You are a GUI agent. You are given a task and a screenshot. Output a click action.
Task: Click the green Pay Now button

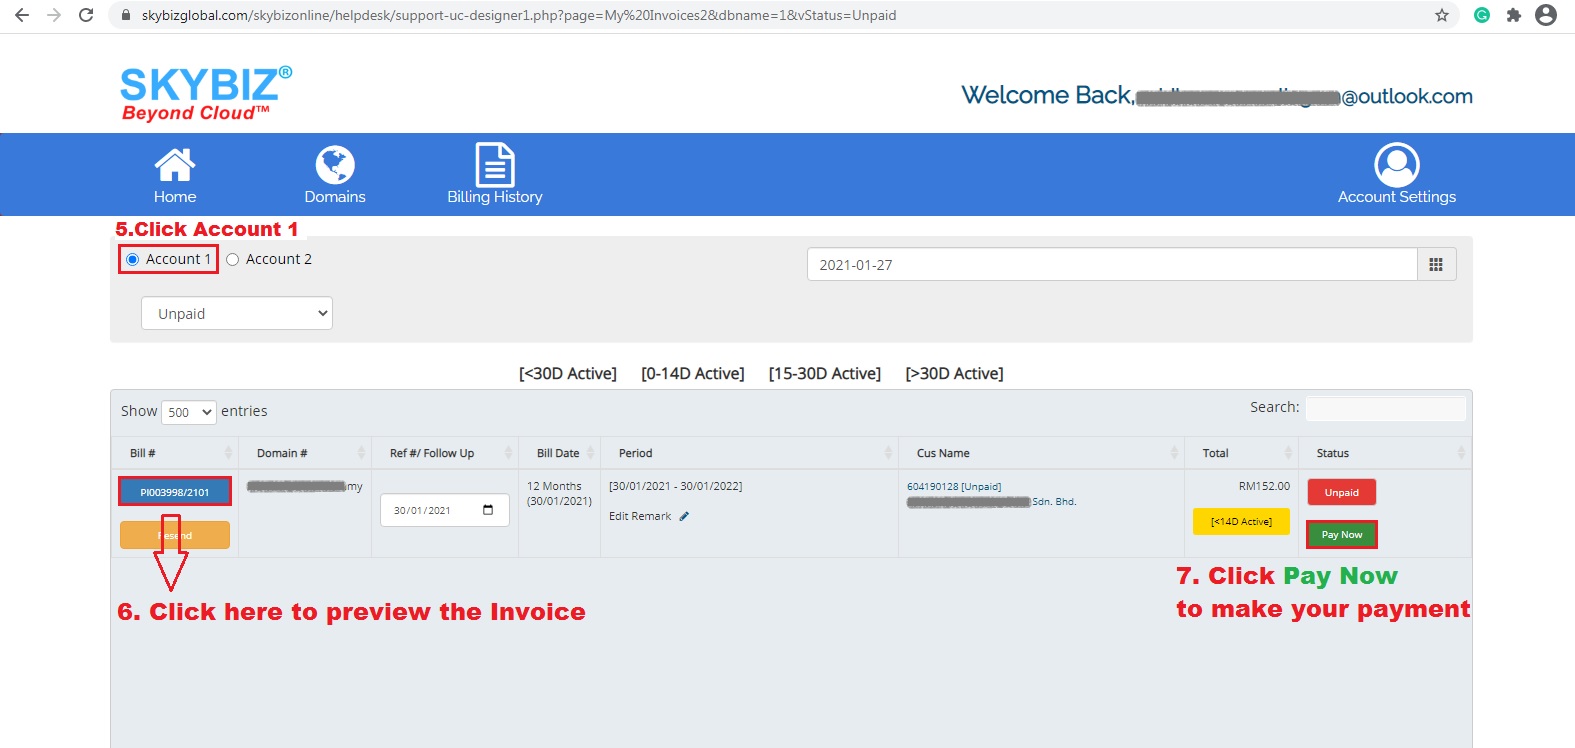1341,535
